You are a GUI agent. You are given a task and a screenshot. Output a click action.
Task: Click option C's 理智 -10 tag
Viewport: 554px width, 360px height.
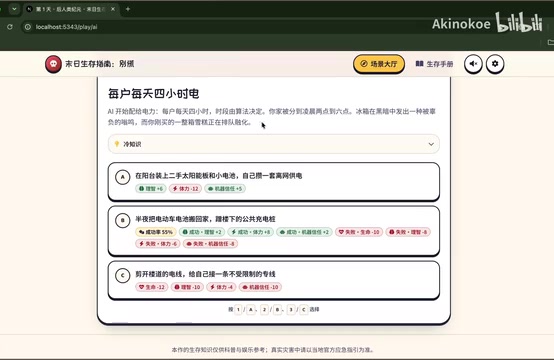(187, 287)
